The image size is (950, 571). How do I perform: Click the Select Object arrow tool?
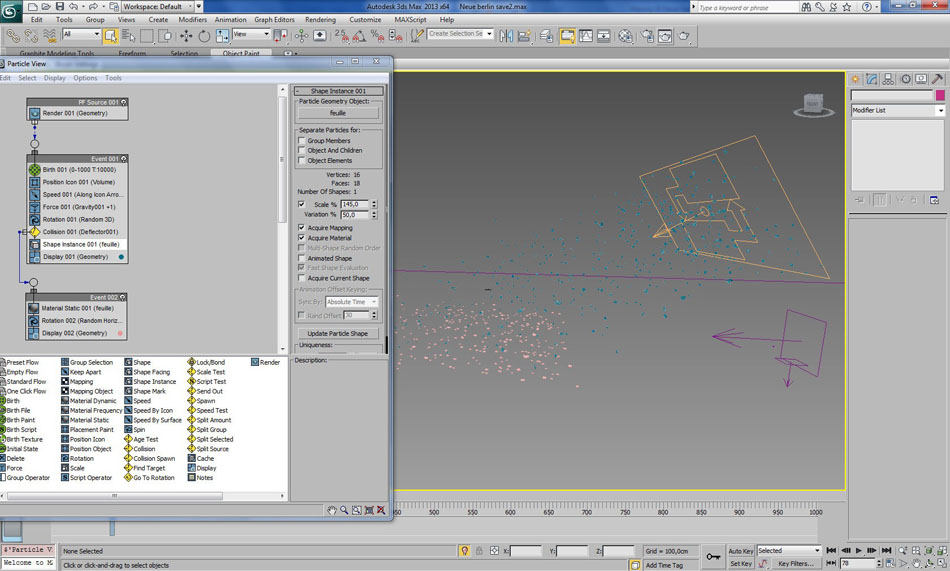110,36
